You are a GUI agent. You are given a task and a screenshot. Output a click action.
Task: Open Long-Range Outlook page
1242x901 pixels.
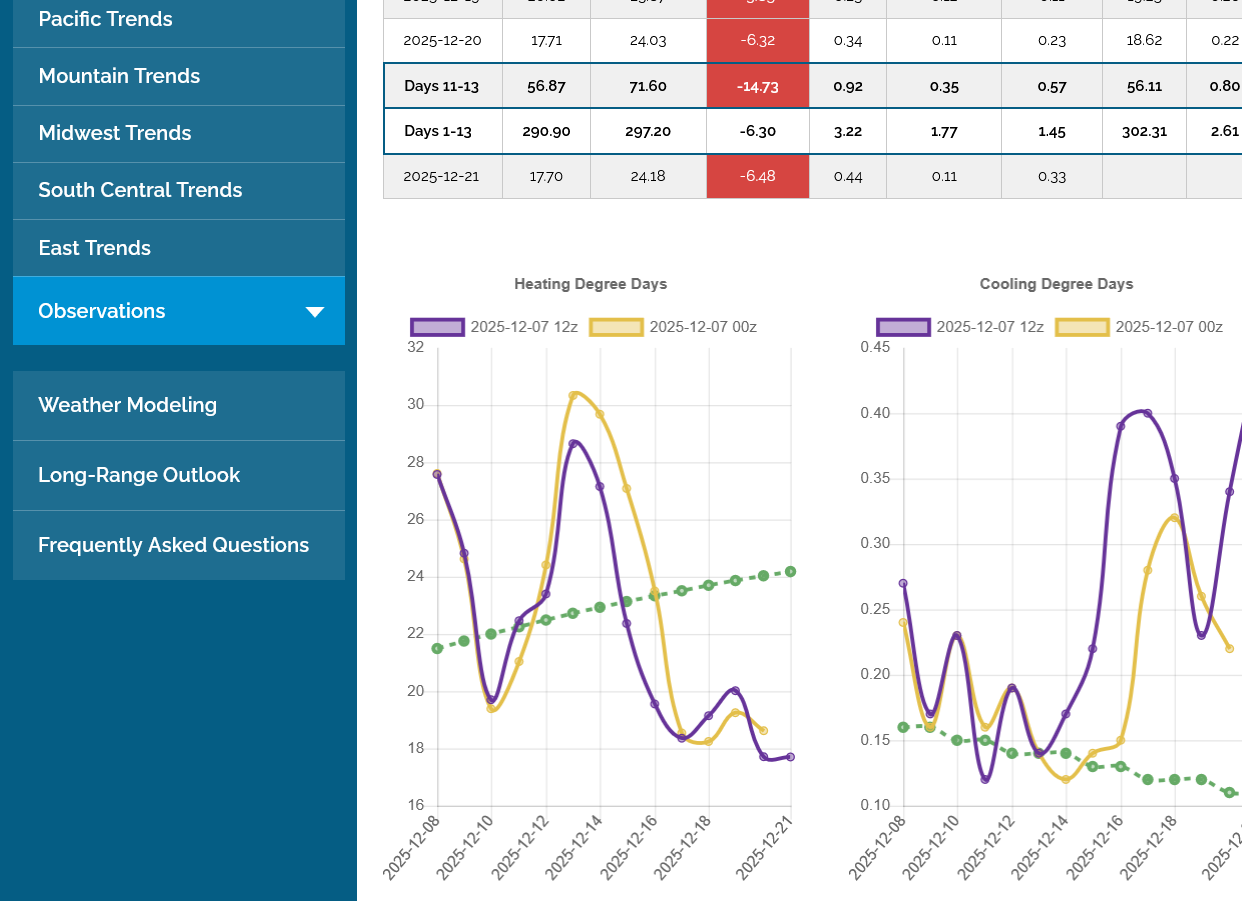click(139, 475)
